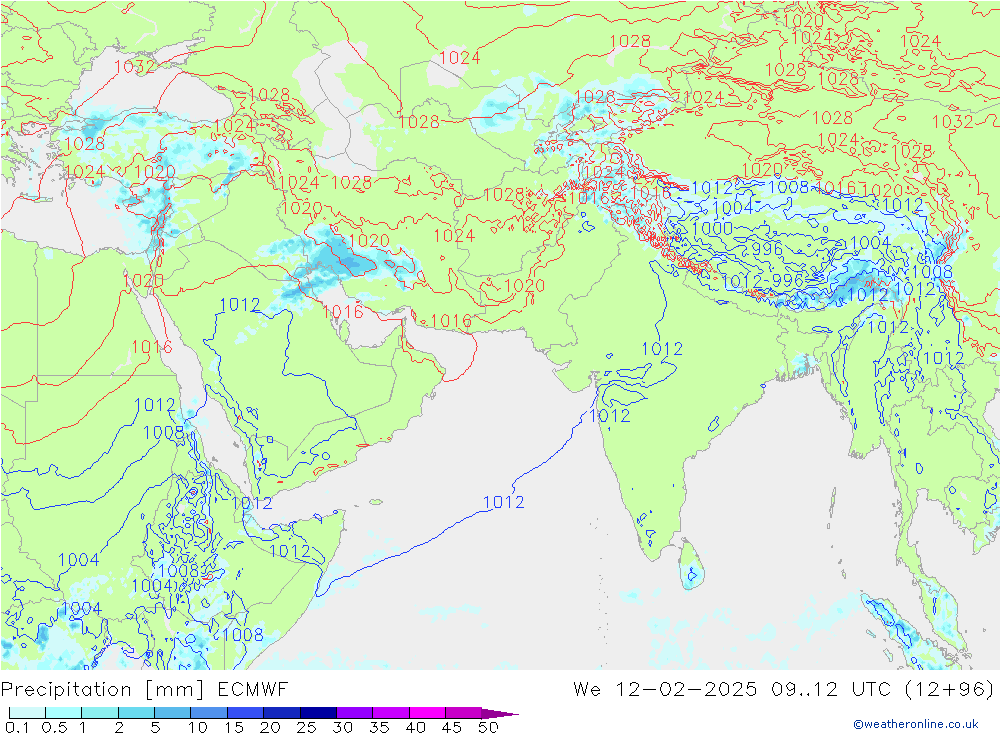Viewport: 1000px width, 733px height.
Task: Click the legend value 50
Action: [x=489, y=727]
